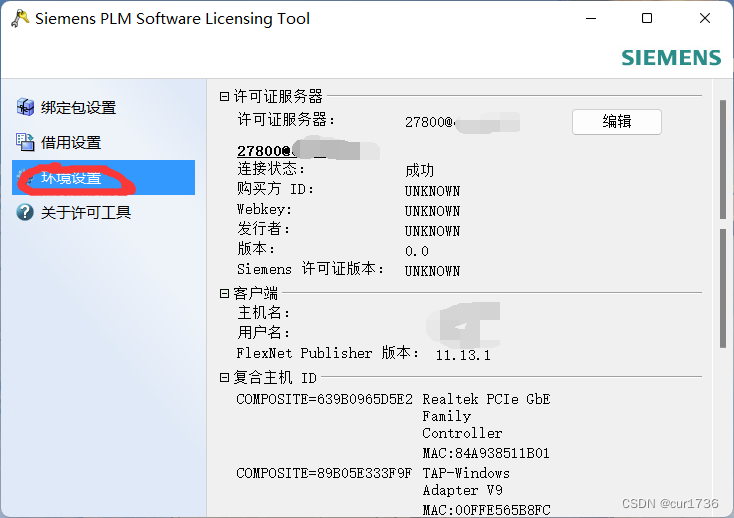Image resolution: width=734 pixels, height=518 pixels.
Task: Open 借用设置 sidebar item
Action: click(x=71, y=143)
